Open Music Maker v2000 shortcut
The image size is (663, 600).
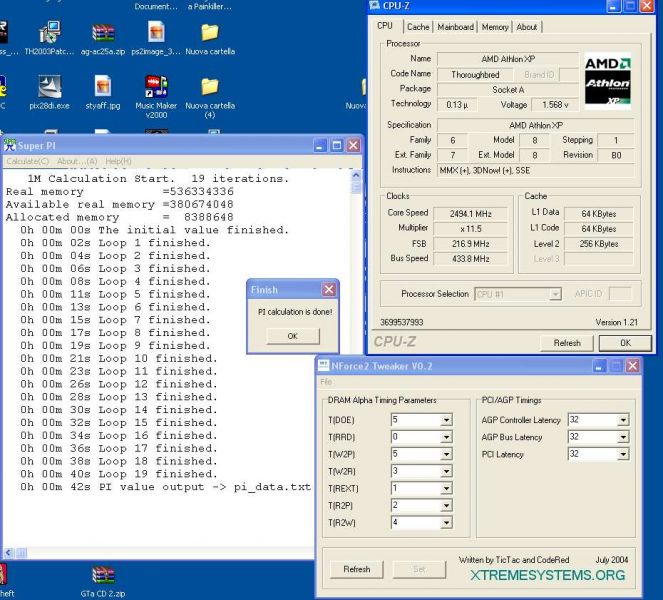[x=156, y=96]
